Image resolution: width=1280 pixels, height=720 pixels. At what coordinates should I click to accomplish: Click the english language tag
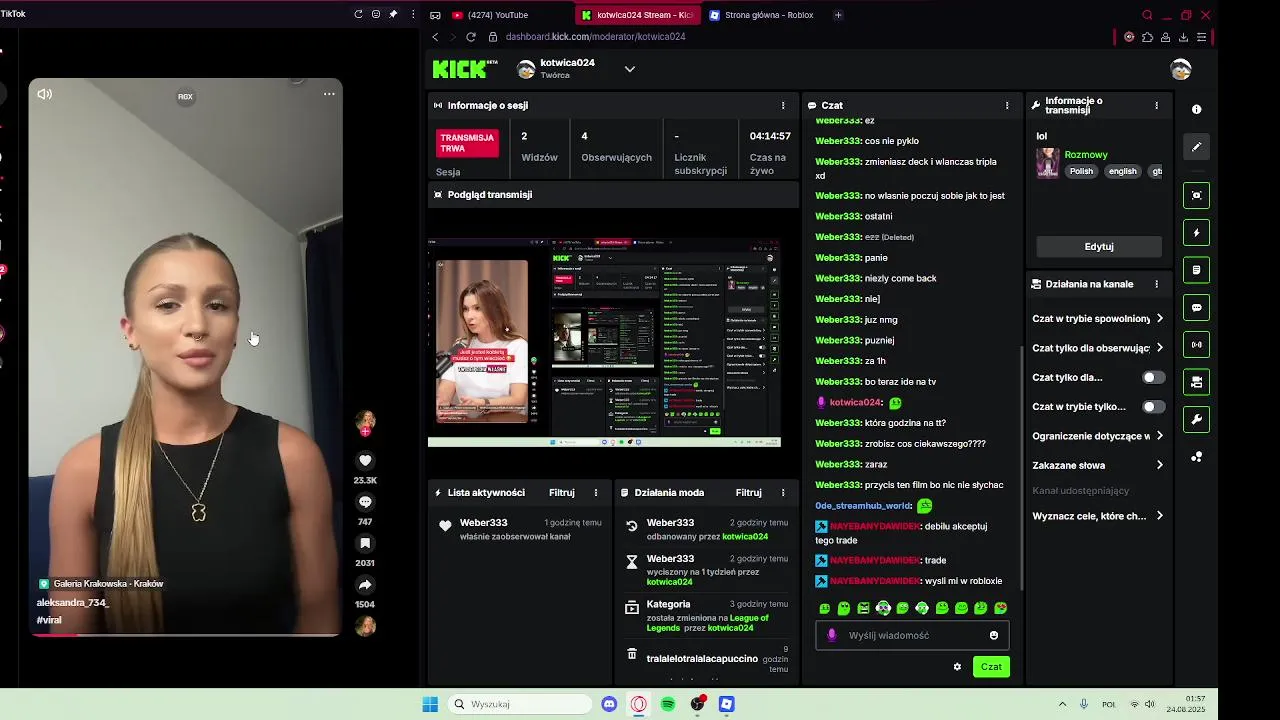[1122, 171]
